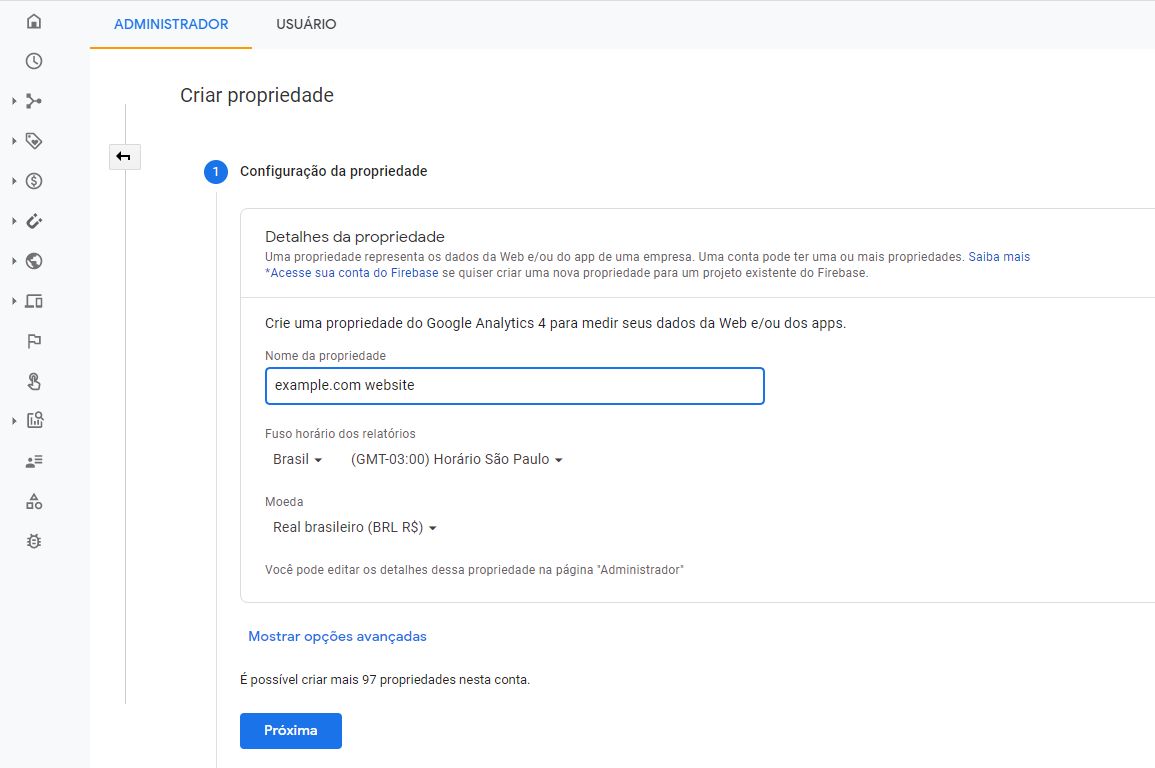Switch to the ADMINISTRADOR tab
The height and width of the screenshot is (768, 1155).
(171, 24)
